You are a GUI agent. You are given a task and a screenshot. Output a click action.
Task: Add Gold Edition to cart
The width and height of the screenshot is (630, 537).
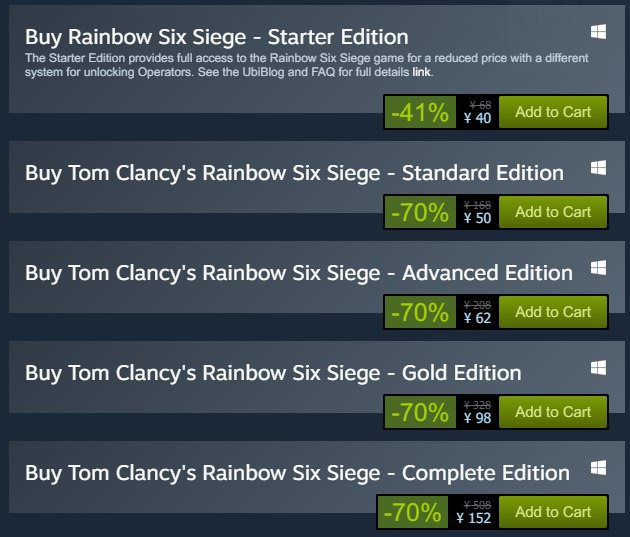[552, 412]
